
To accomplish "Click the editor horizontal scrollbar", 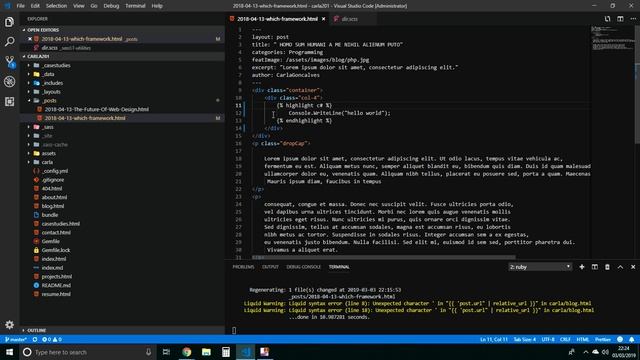I will point(383,258).
